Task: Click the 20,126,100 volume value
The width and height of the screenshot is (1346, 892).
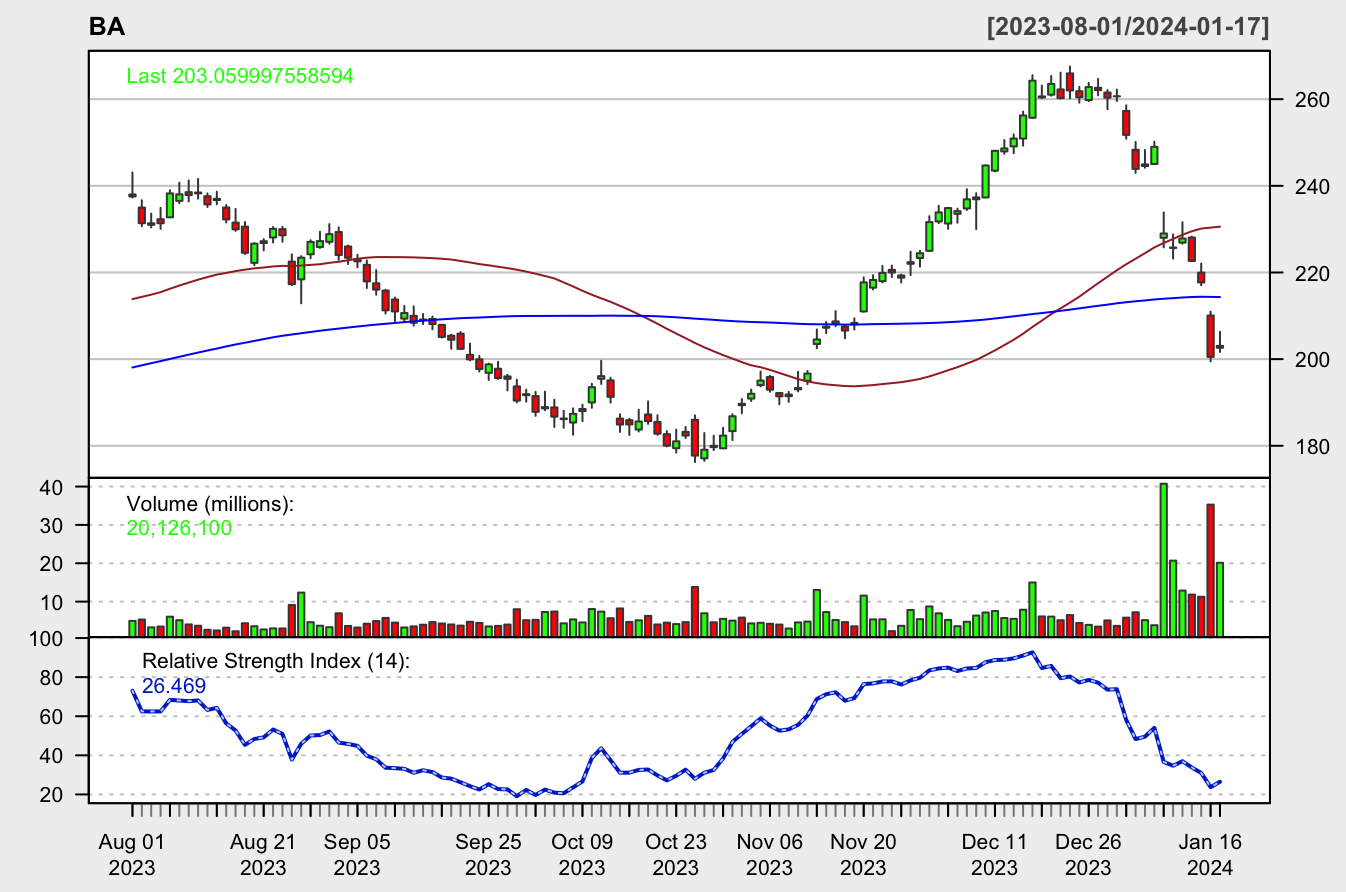Action: click(x=179, y=528)
